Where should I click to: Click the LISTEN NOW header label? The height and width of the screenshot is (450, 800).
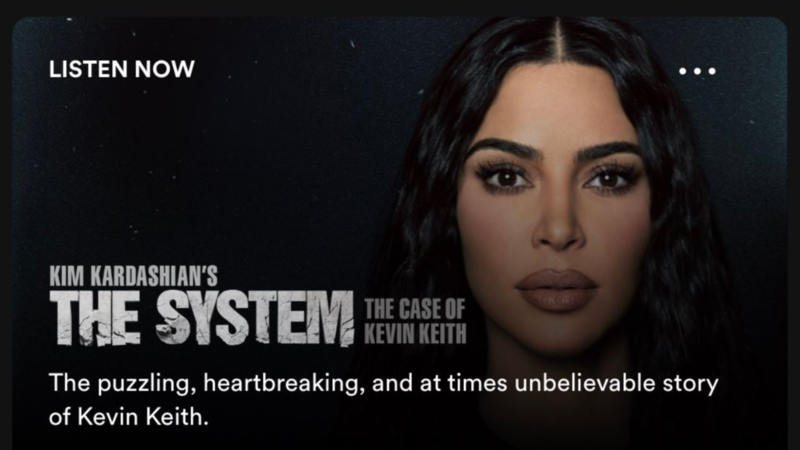[121, 69]
